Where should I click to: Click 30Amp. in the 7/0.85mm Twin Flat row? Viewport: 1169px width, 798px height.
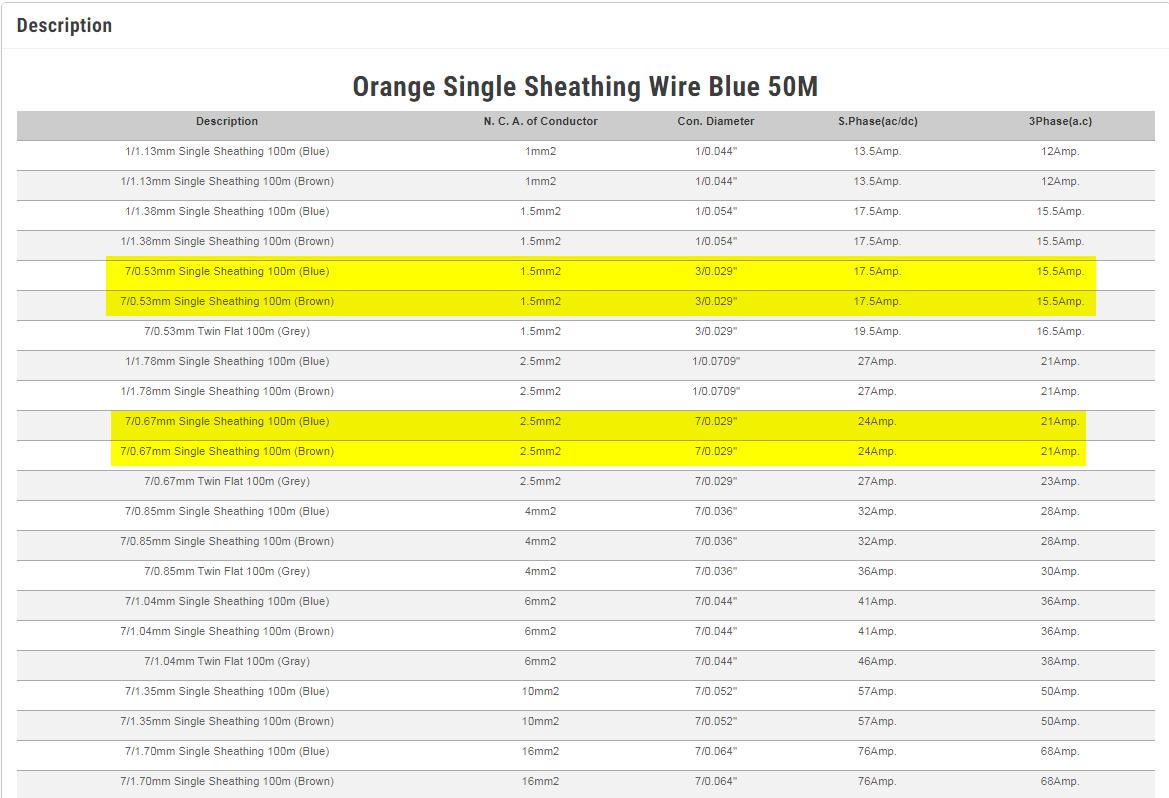(1060, 571)
